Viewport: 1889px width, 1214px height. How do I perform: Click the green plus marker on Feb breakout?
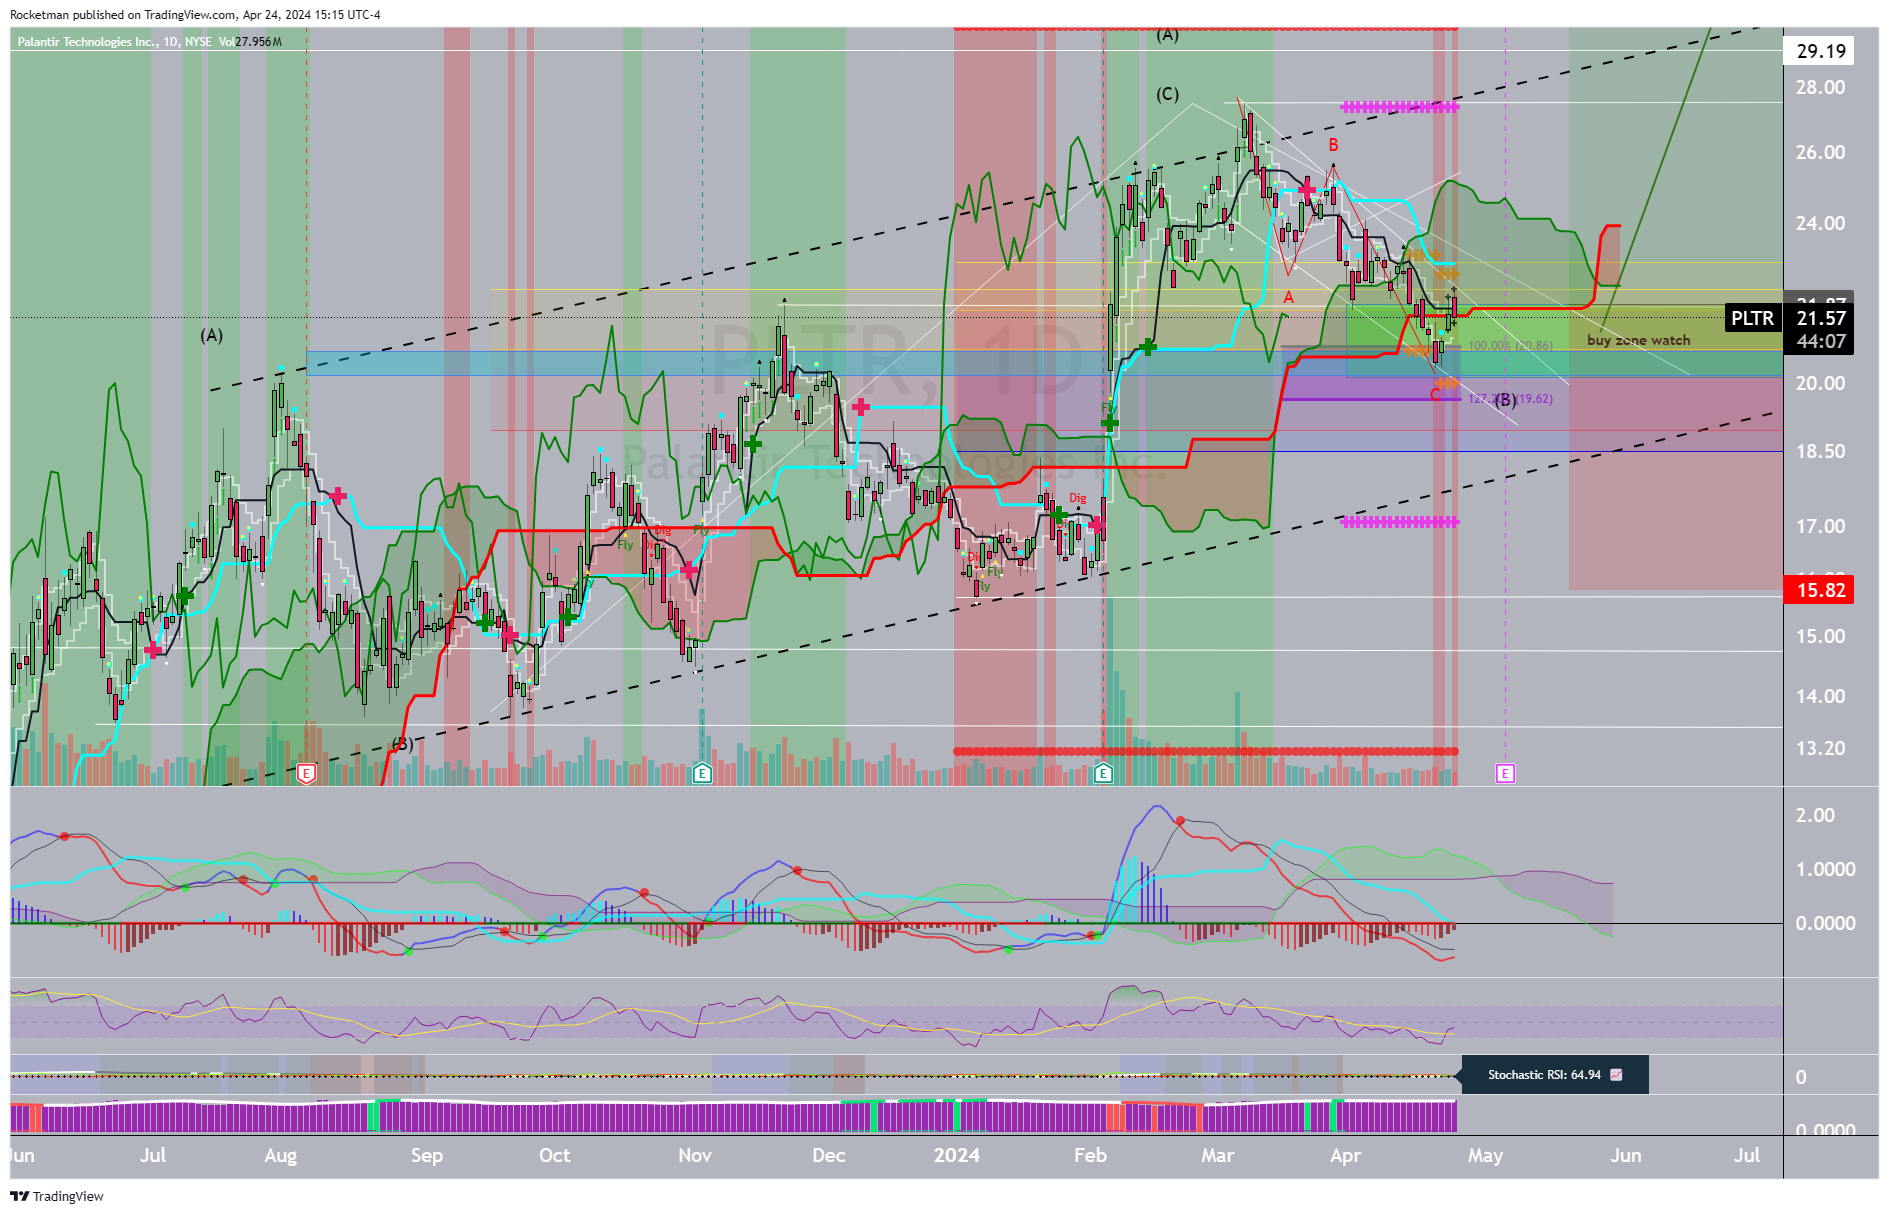[x=1109, y=424]
